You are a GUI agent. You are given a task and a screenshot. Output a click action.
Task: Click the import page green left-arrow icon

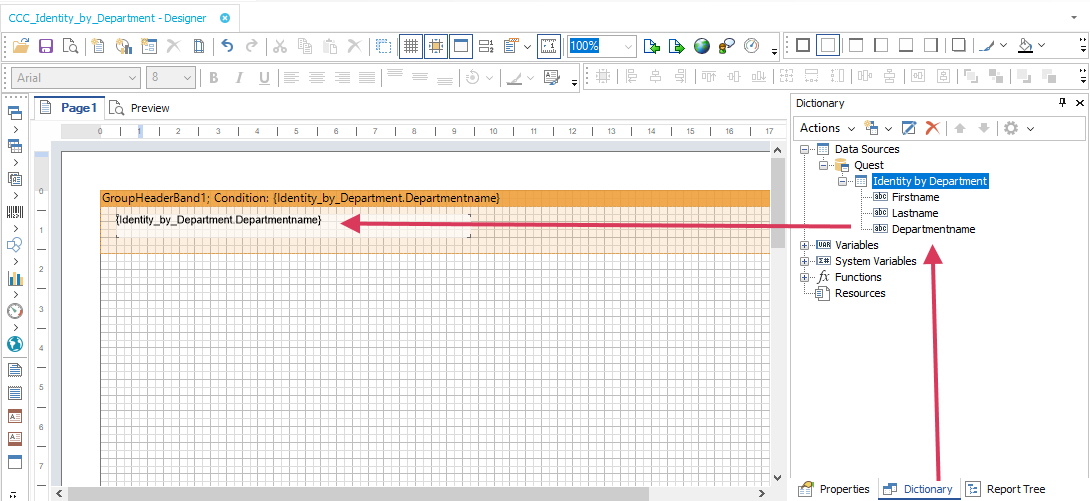[652, 47]
